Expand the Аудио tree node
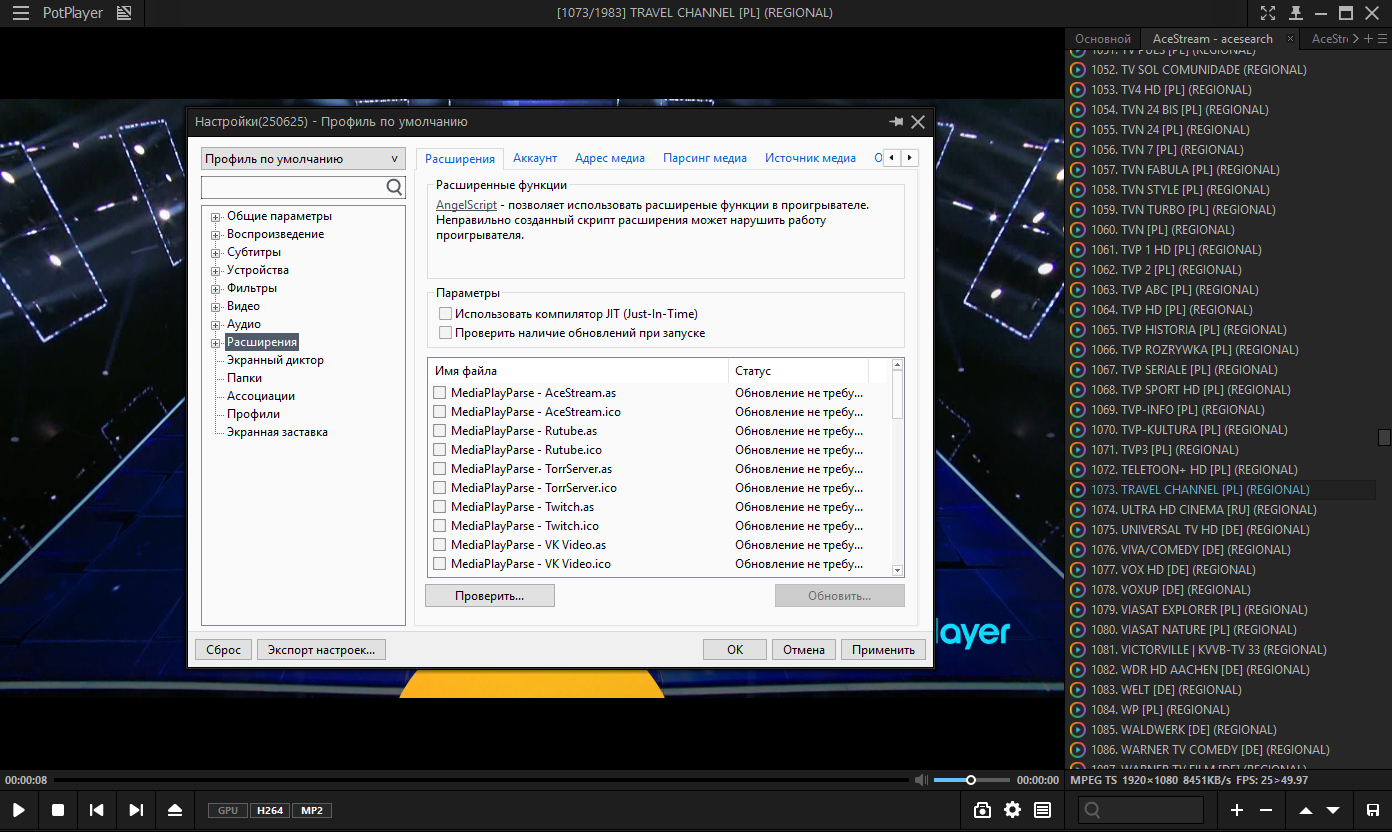The width and height of the screenshot is (1392, 832). (215, 325)
